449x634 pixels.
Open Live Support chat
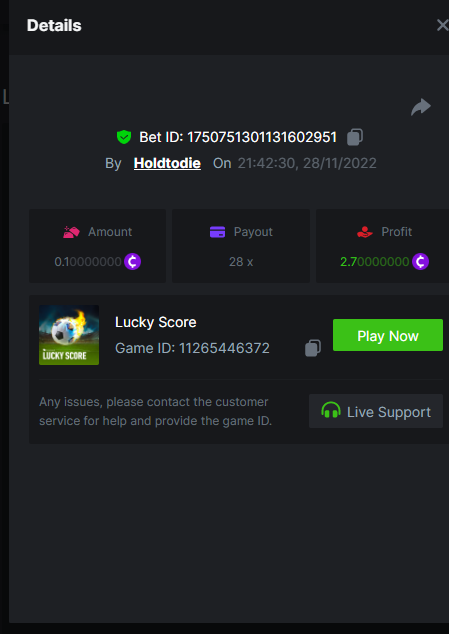point(376,411)
